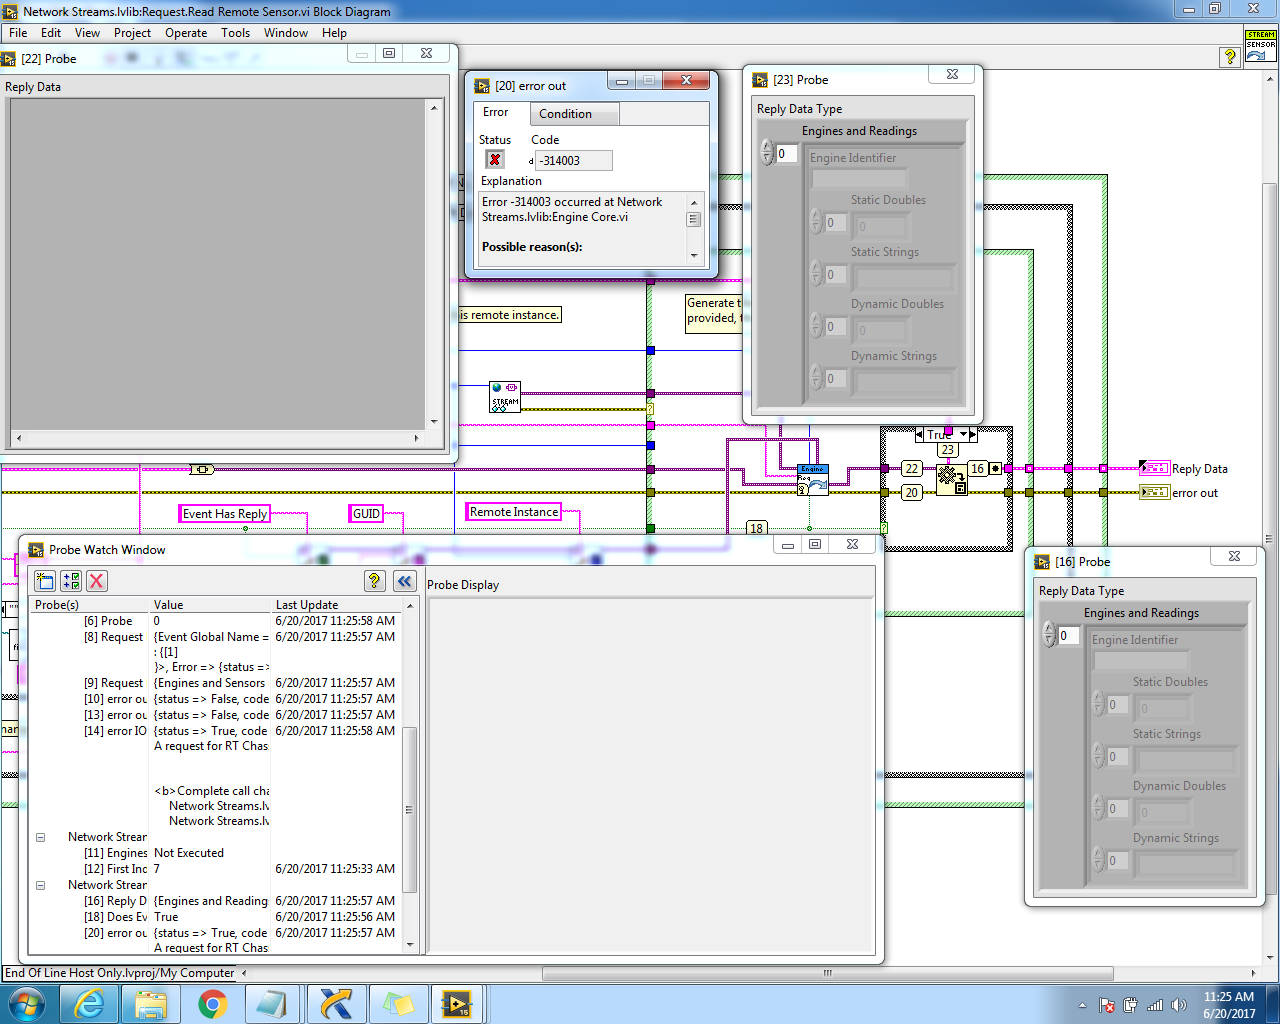Click probe marker 23 in case structure
1280x1024 pixels.
tap(948, 450)
